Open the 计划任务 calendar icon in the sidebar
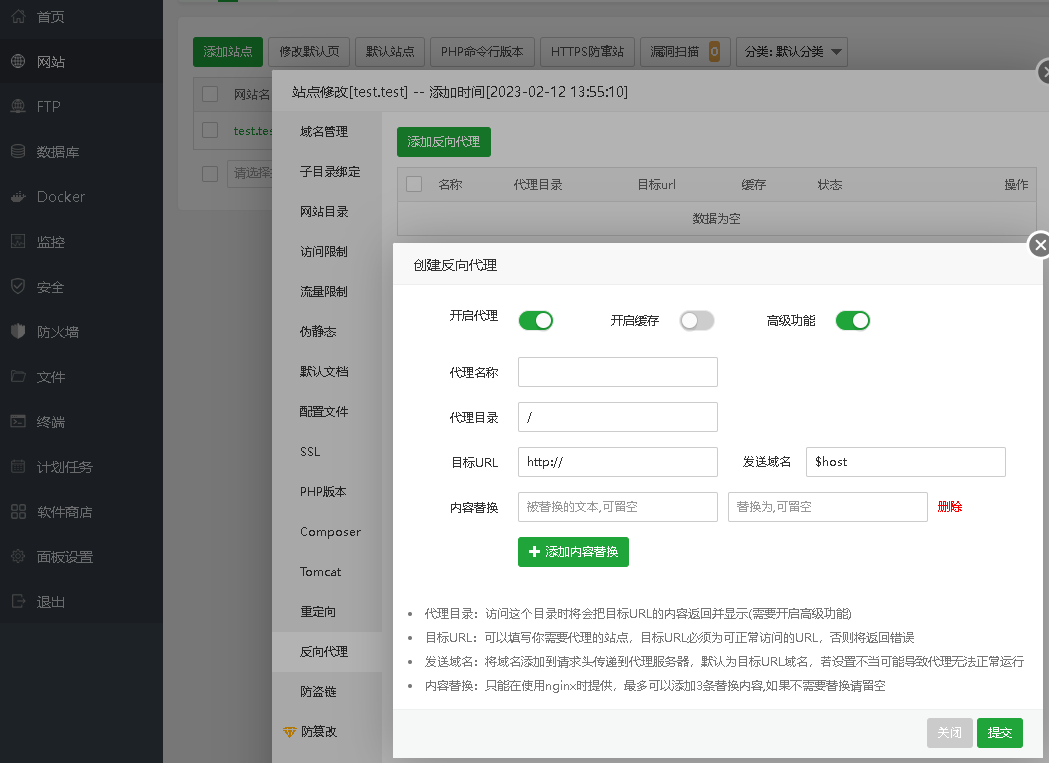 (x=18, y=466)
